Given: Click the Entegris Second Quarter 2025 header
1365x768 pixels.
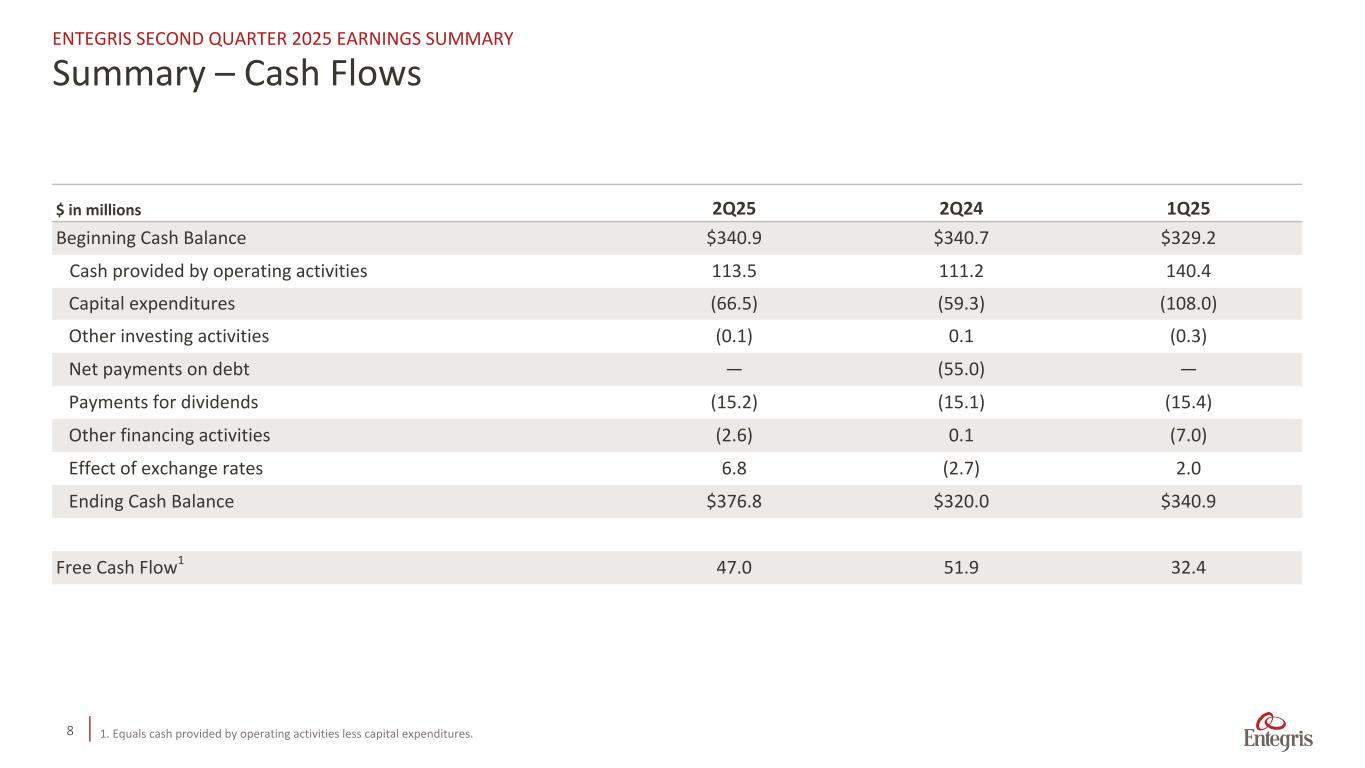Looking at the screenshot, I should 283,39.
